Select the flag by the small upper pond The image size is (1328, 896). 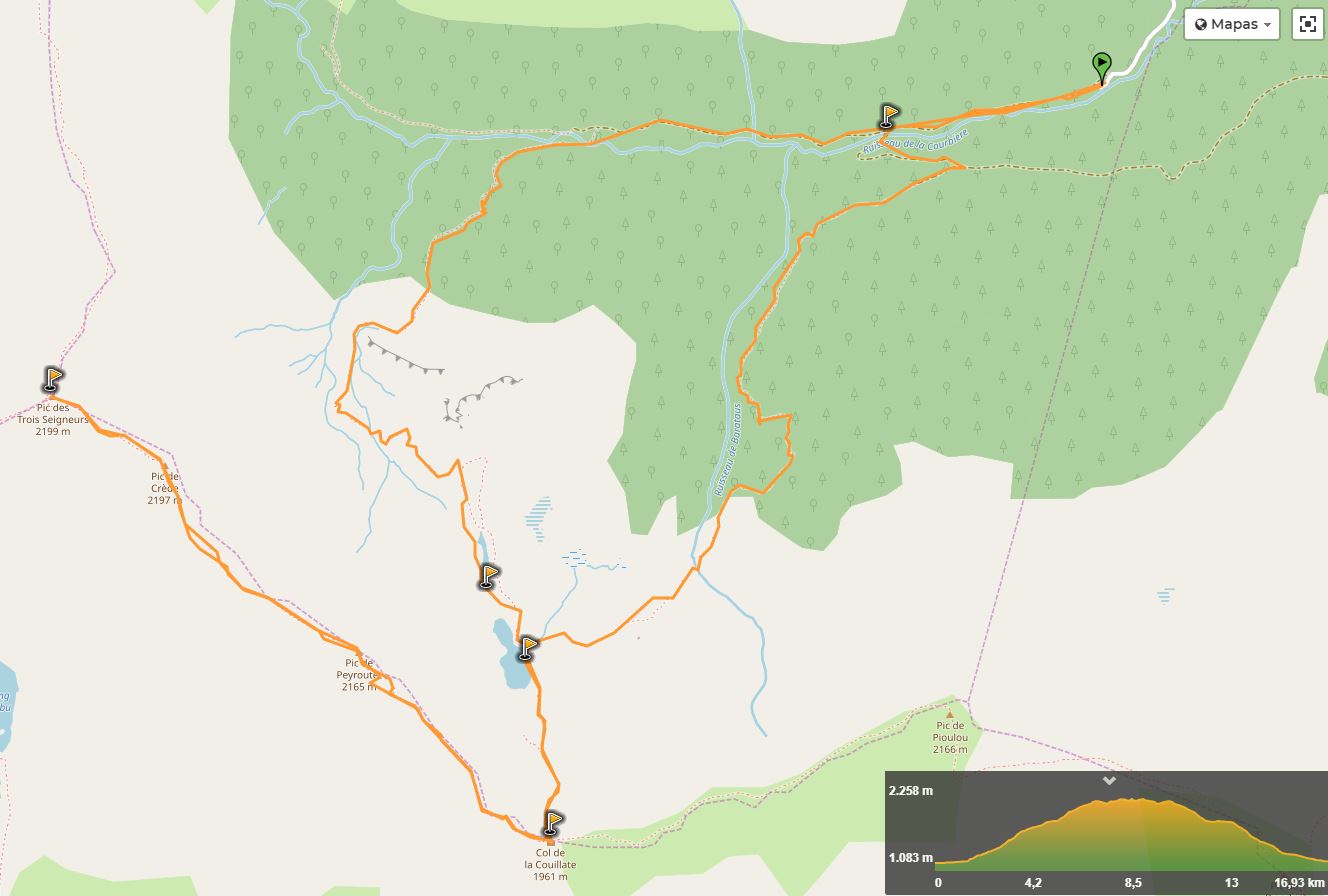(x=488, y=574)
